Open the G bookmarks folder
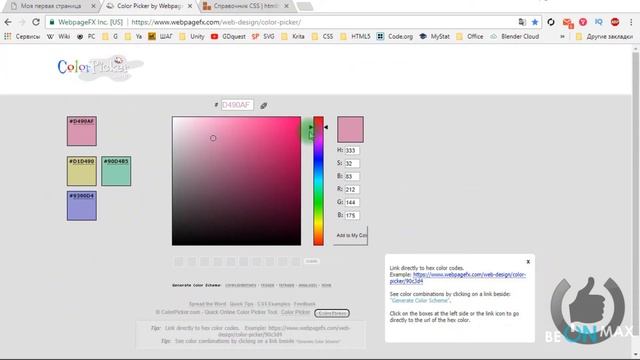The width and height of the screenshot is (640, 360). (x=110, y=36)
